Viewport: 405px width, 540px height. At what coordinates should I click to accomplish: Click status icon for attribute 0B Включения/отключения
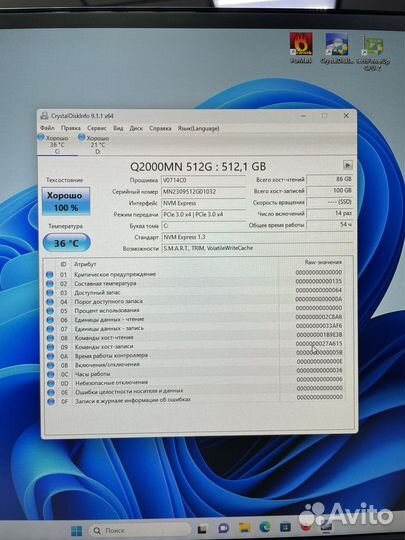51,365
